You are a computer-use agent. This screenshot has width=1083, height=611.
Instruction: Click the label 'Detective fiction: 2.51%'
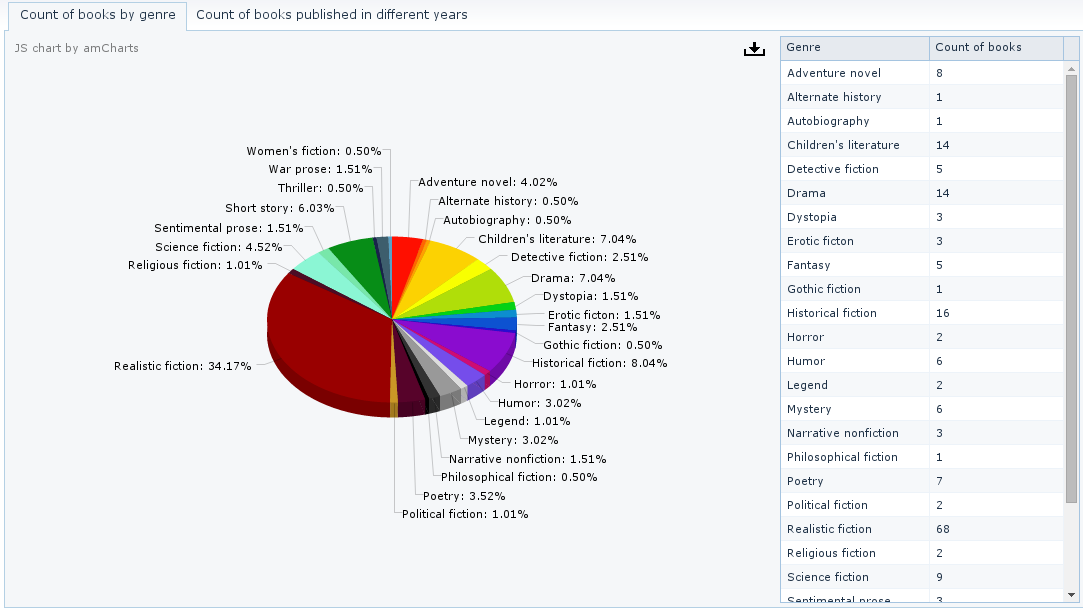click(x=579, y=258)
